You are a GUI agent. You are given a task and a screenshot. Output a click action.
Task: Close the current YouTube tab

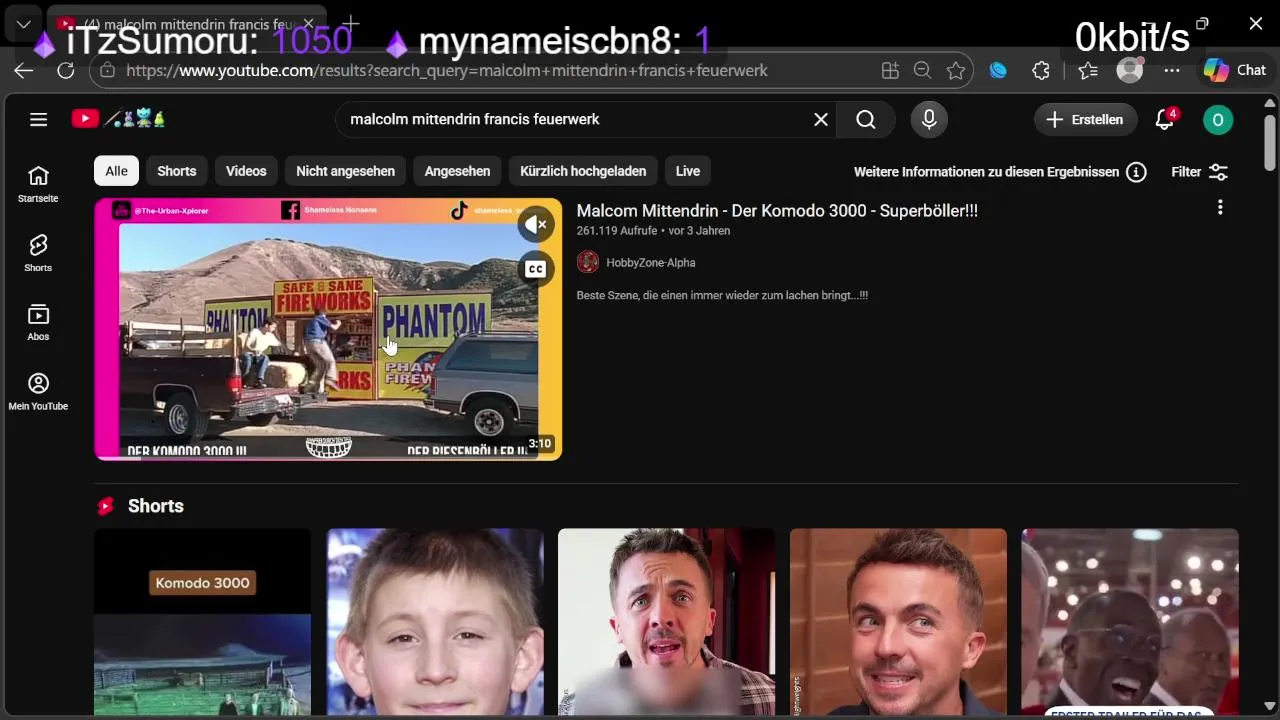308,24
